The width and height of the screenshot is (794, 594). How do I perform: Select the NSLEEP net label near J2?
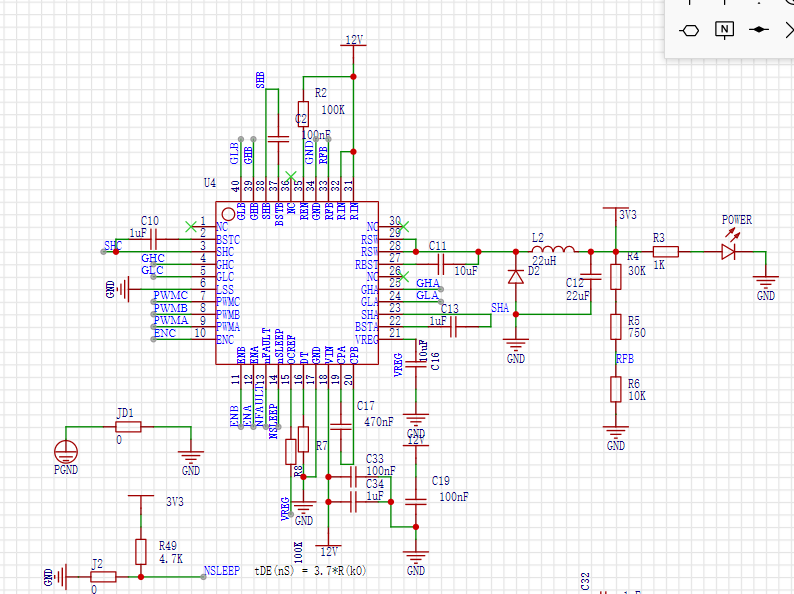[221, 571]
